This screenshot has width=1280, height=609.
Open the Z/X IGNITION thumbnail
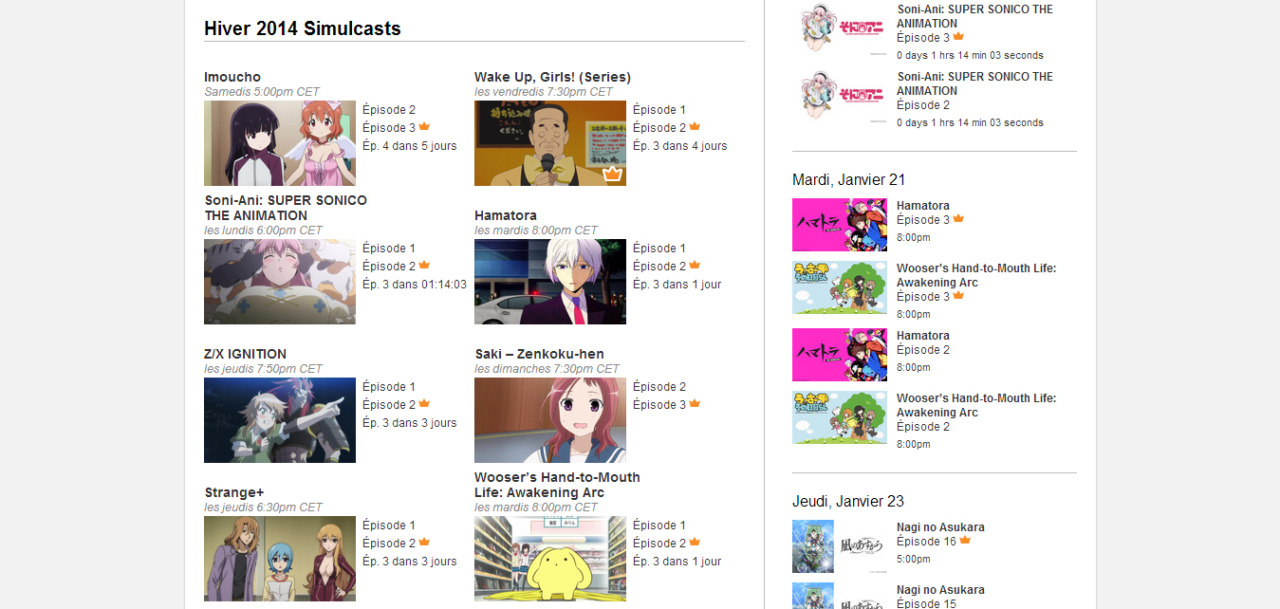280,420
